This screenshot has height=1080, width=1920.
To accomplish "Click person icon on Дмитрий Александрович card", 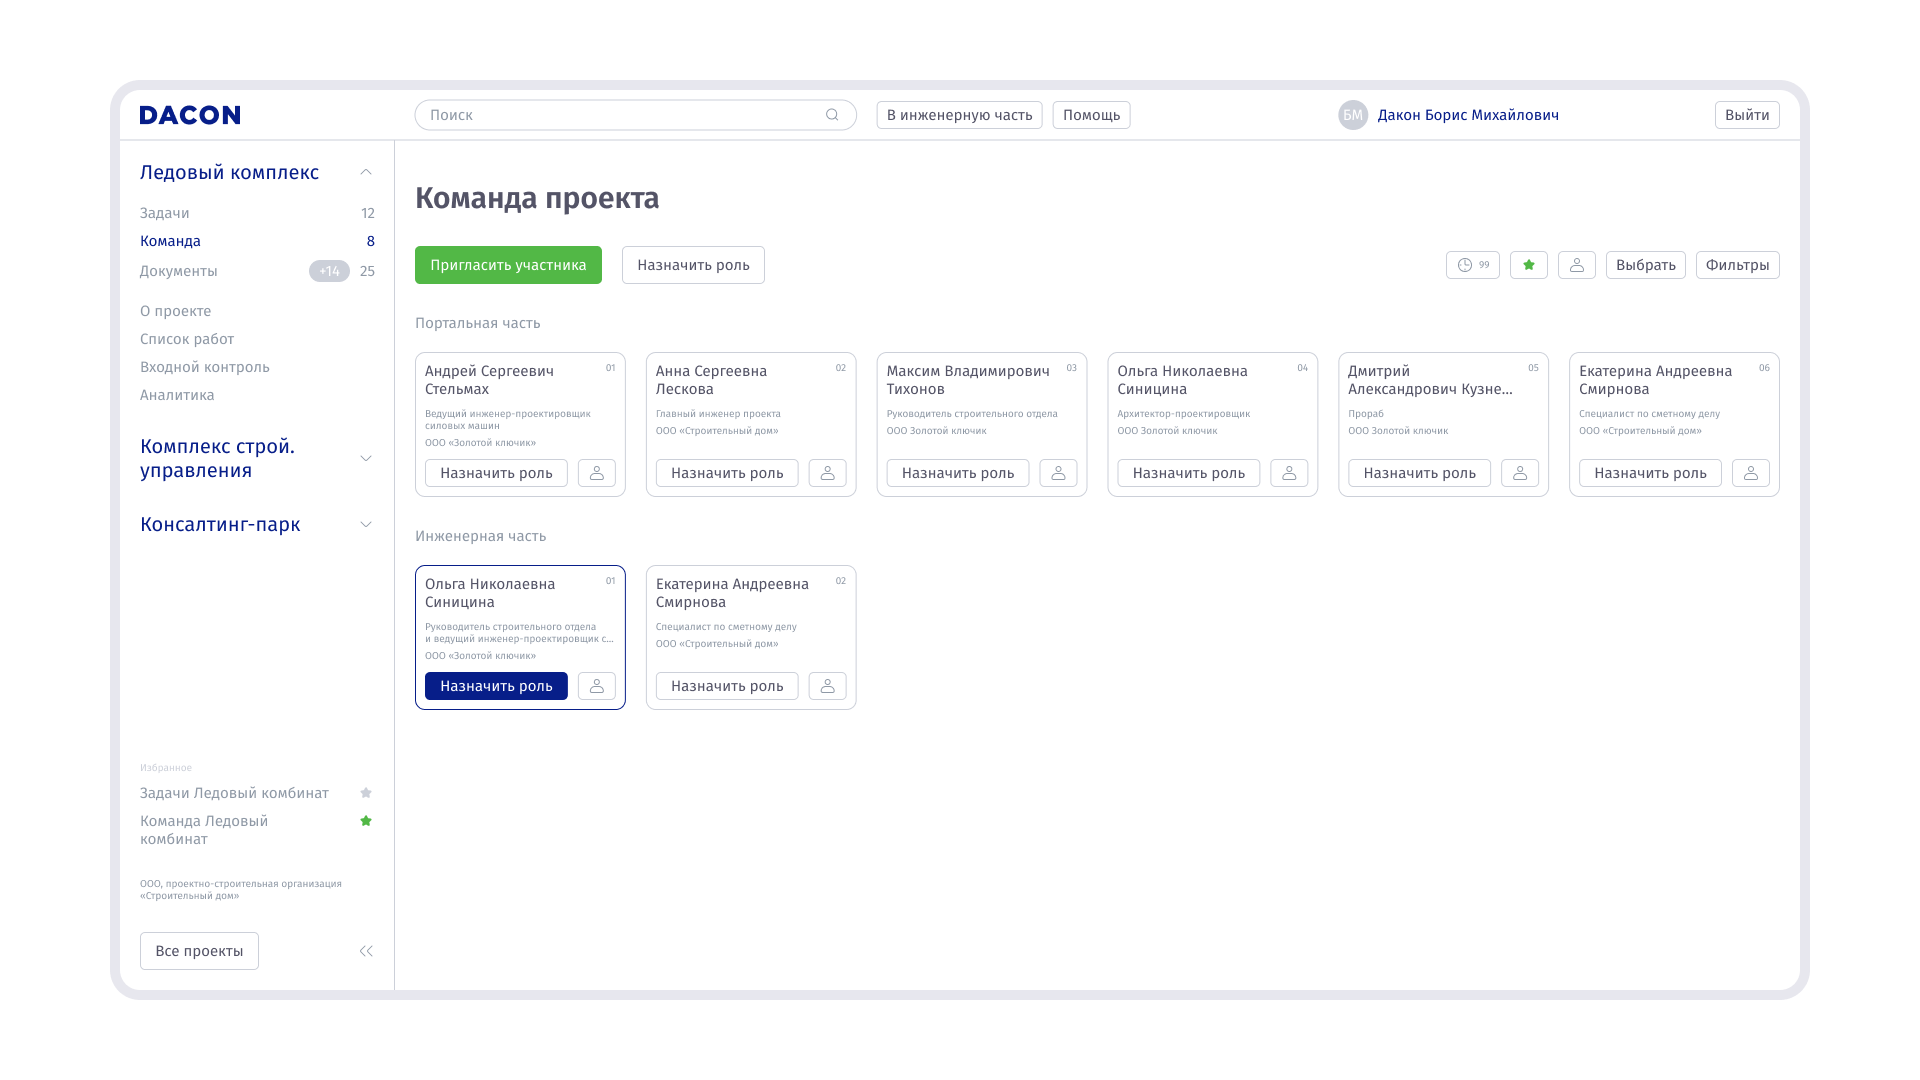I will coord(1519,473).
